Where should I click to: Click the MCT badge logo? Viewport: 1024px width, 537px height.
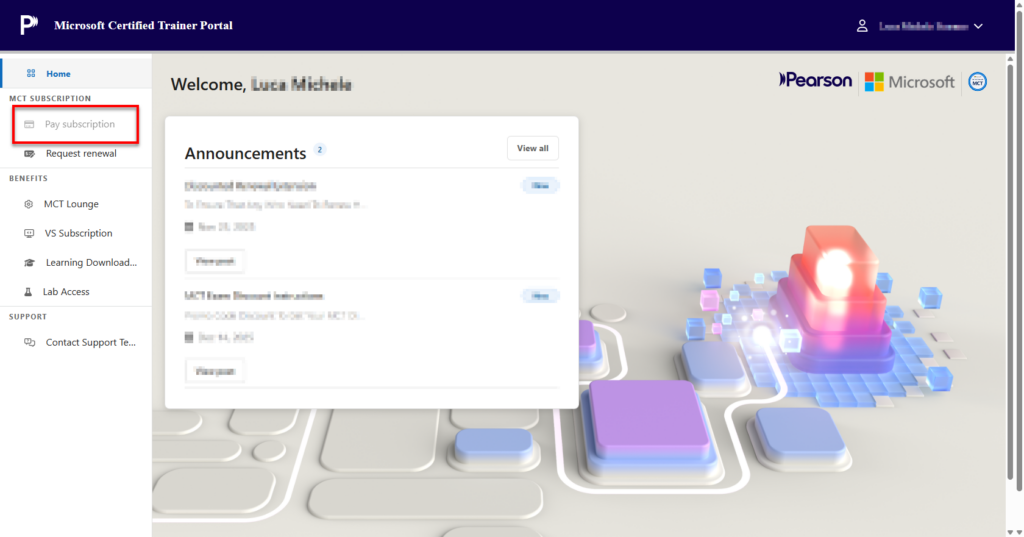tap(978, 82)
